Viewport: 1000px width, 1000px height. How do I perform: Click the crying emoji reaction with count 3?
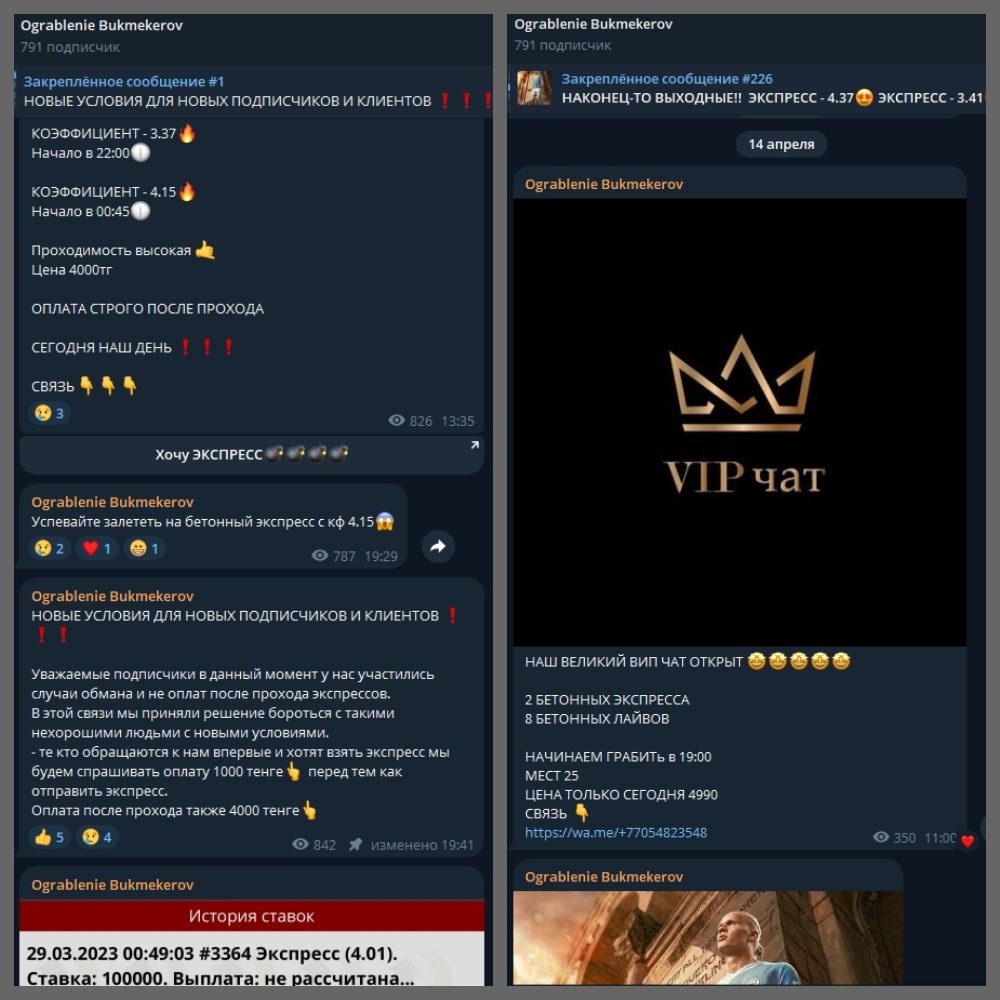pyautogui.click(x=49, y=413)
